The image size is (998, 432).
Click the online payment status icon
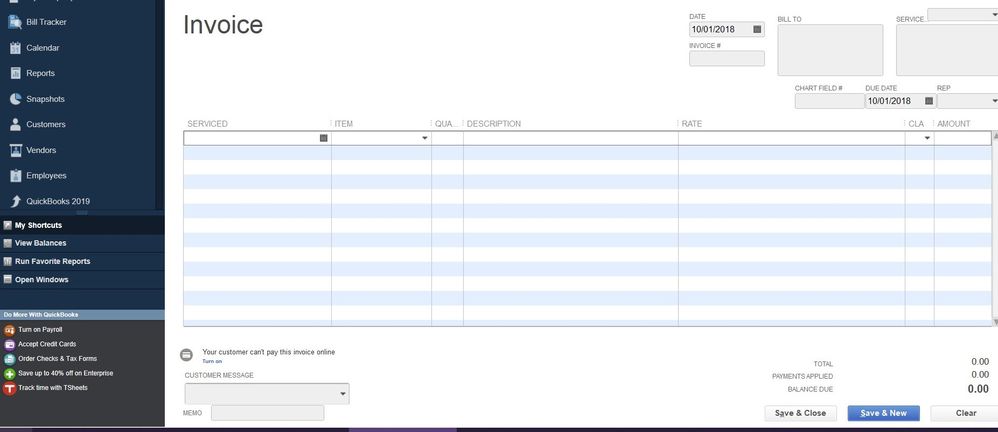pyautogui.click(x=186, y=354)
